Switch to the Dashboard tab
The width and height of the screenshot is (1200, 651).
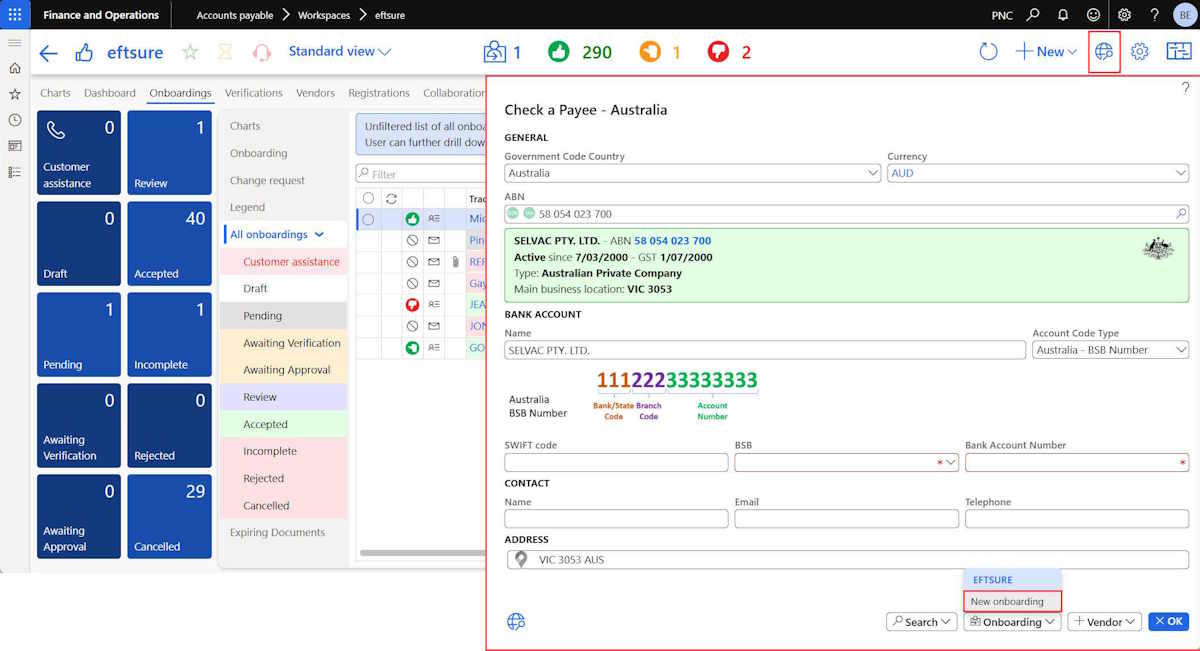pos(110,93)
